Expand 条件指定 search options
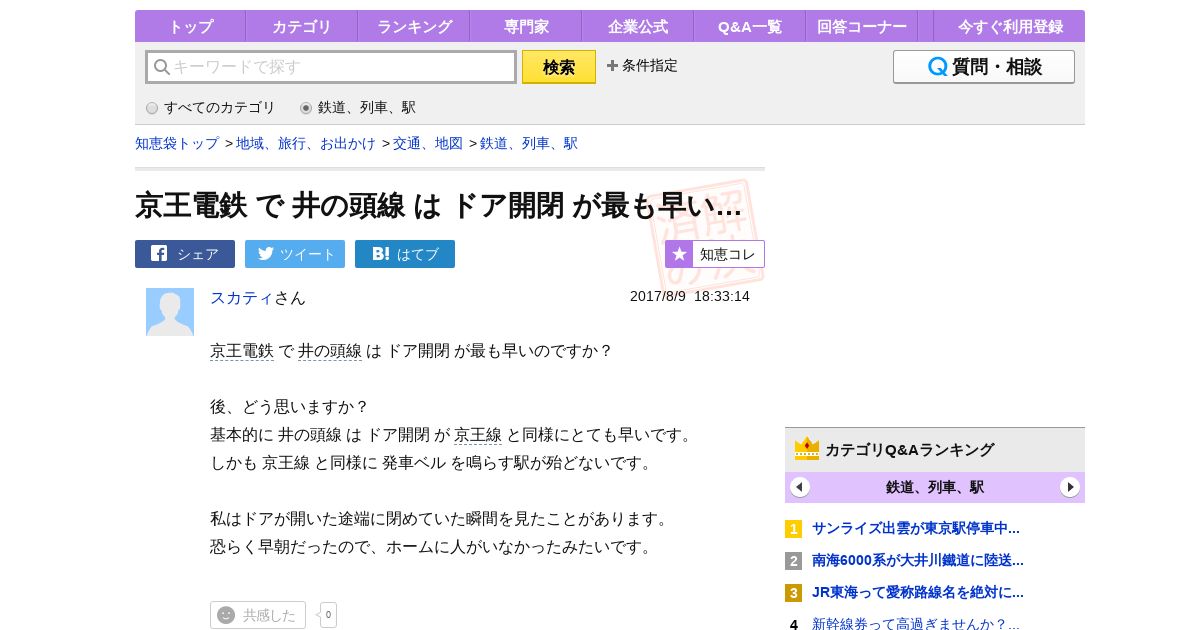The height and width of the screenshot is (630, 1200). (642, 66)
